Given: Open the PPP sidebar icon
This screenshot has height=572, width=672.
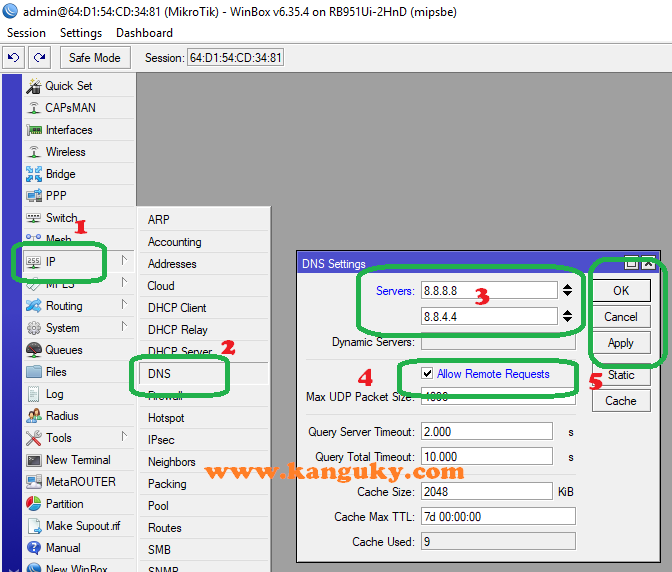Looking at the screenshot, I should [x=34, y=196].
